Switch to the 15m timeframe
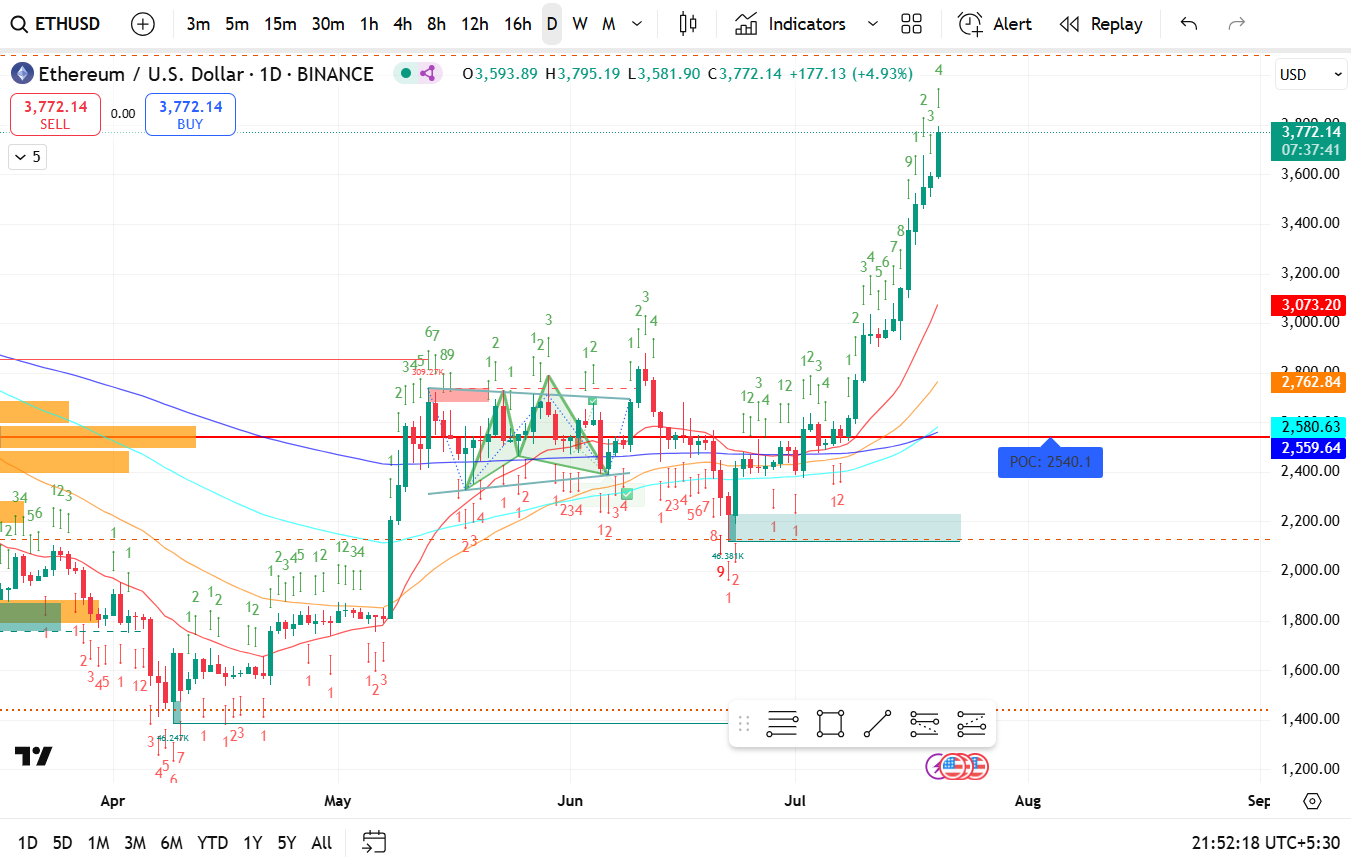The width and height of the screenshot is (1351, 859). 280,24
